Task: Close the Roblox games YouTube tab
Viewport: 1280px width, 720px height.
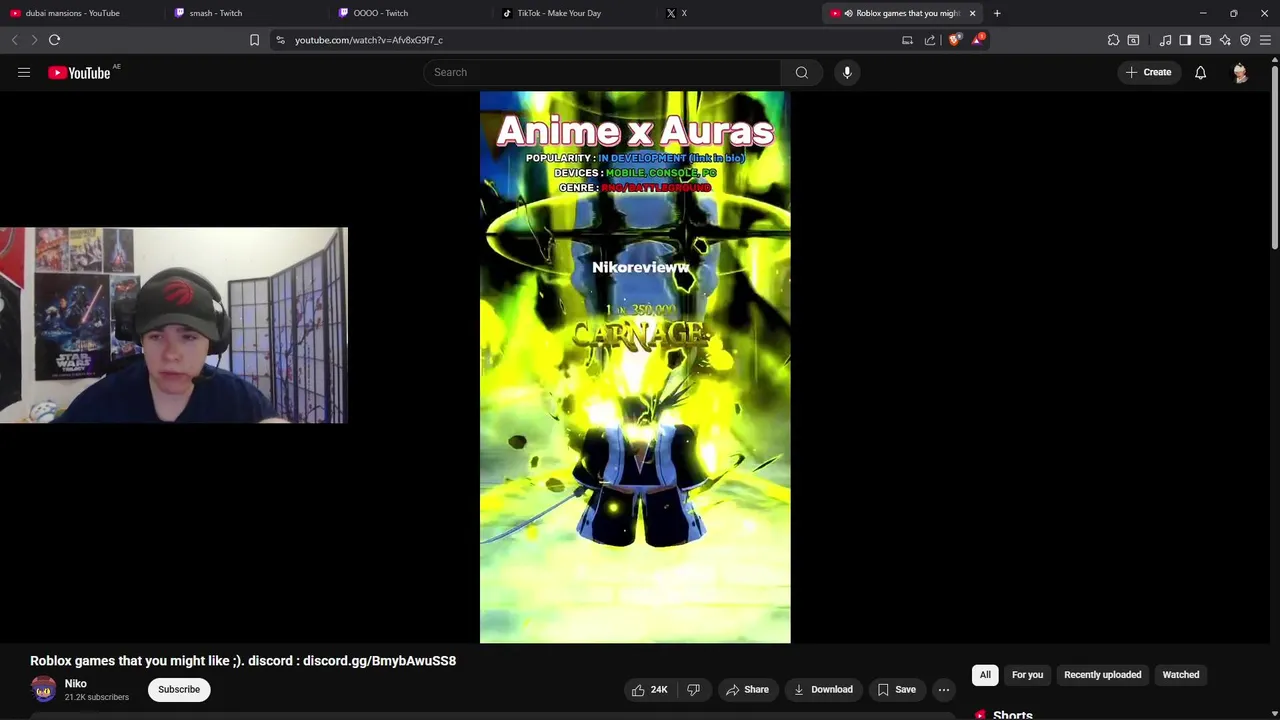Action: point(972,13)
